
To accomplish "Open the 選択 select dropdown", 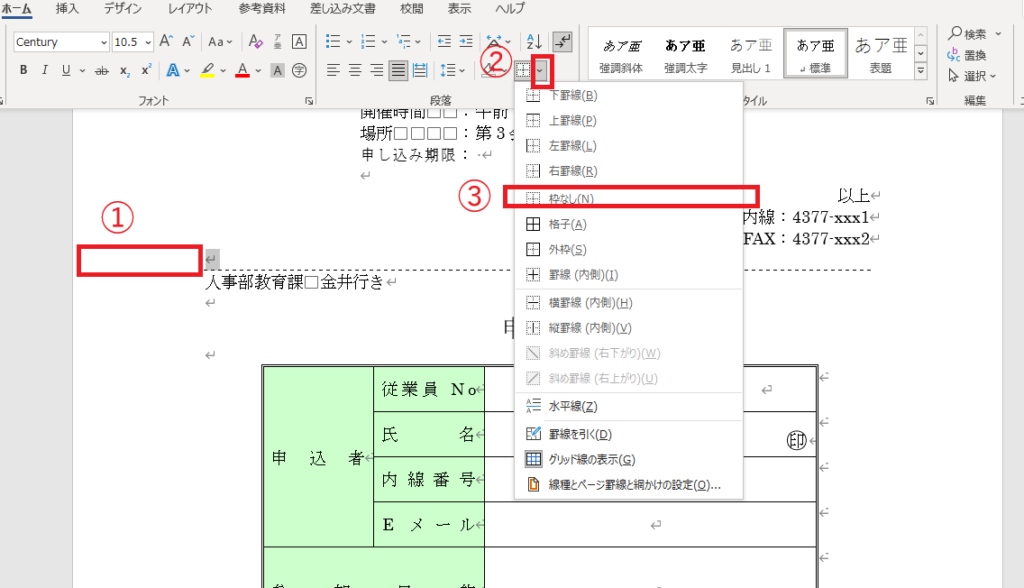I will click(972, 76).
